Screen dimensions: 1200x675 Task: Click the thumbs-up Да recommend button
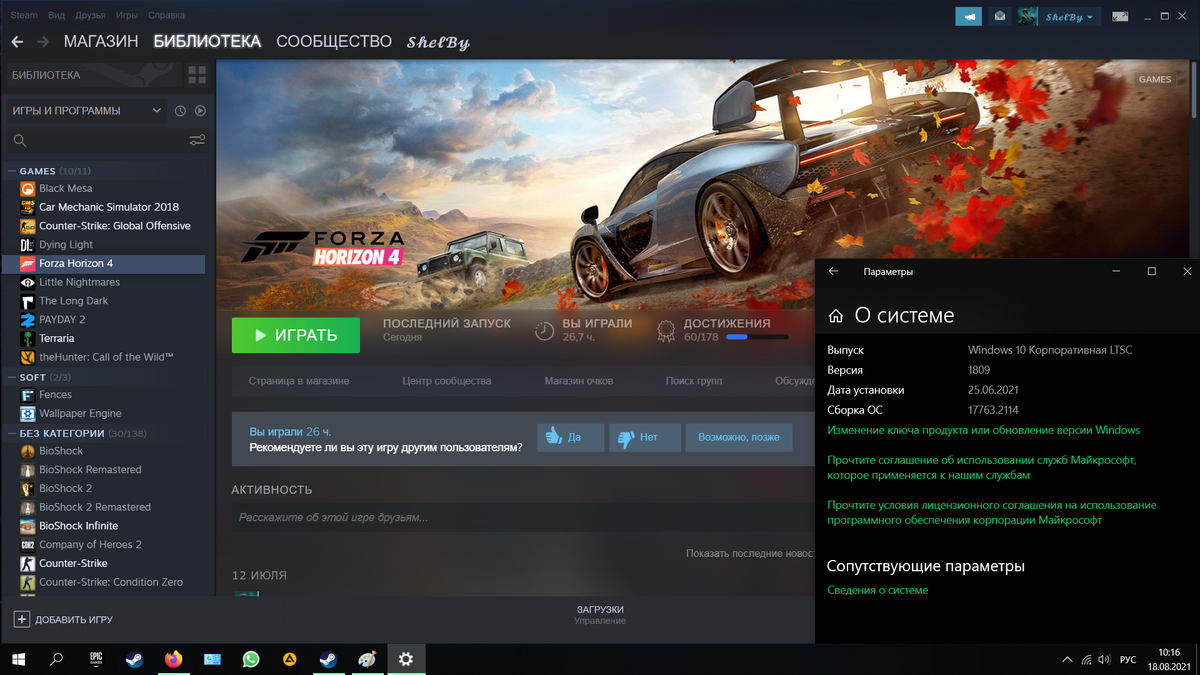click(571, 437)
